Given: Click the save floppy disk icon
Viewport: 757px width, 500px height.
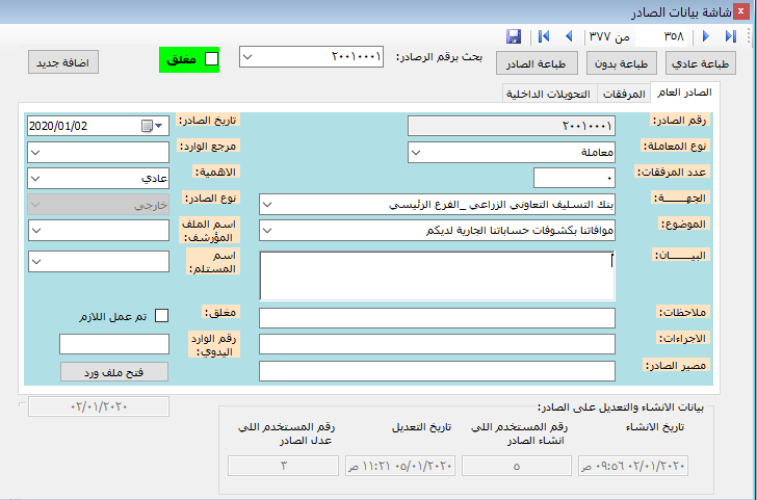Looking at the screenshot, I should [x=514, y=36].
